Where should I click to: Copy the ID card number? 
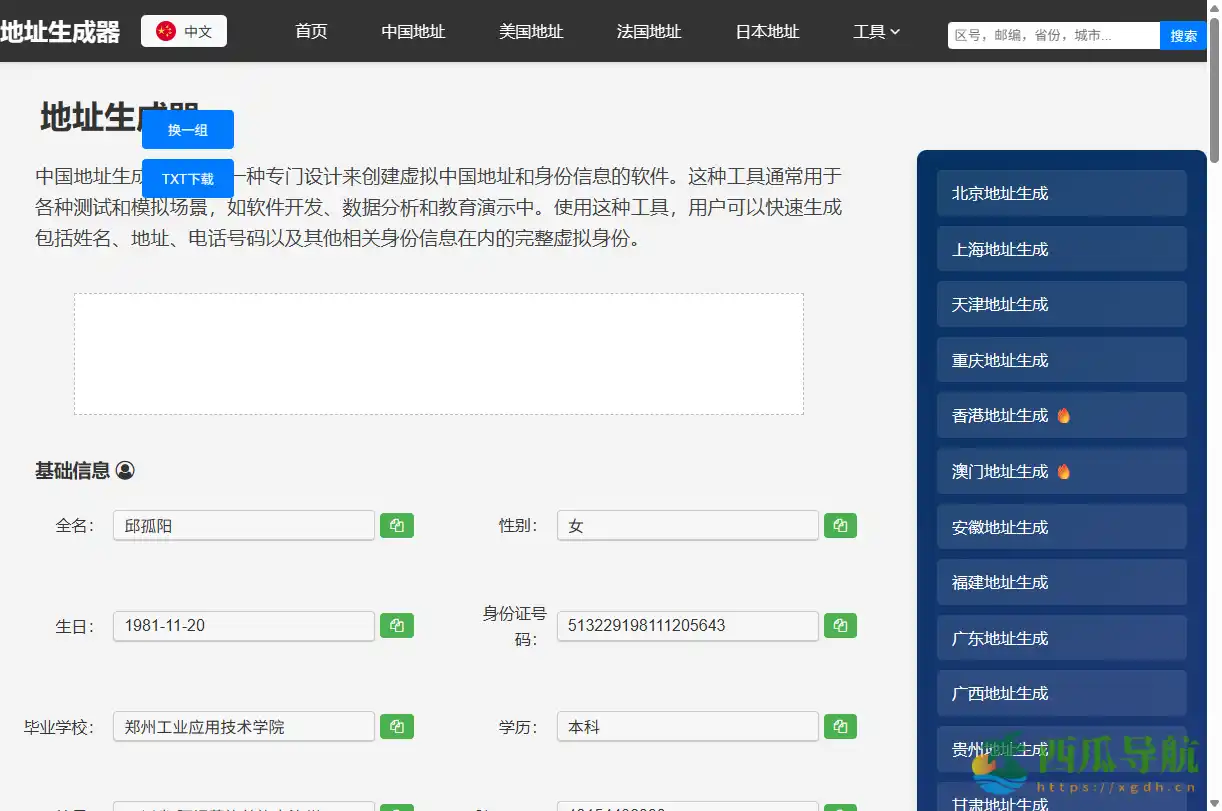click(x=840, y=625)
